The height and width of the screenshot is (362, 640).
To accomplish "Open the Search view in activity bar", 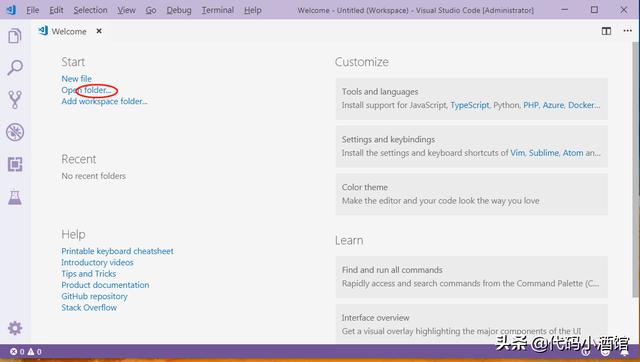I will click(15, 68).
